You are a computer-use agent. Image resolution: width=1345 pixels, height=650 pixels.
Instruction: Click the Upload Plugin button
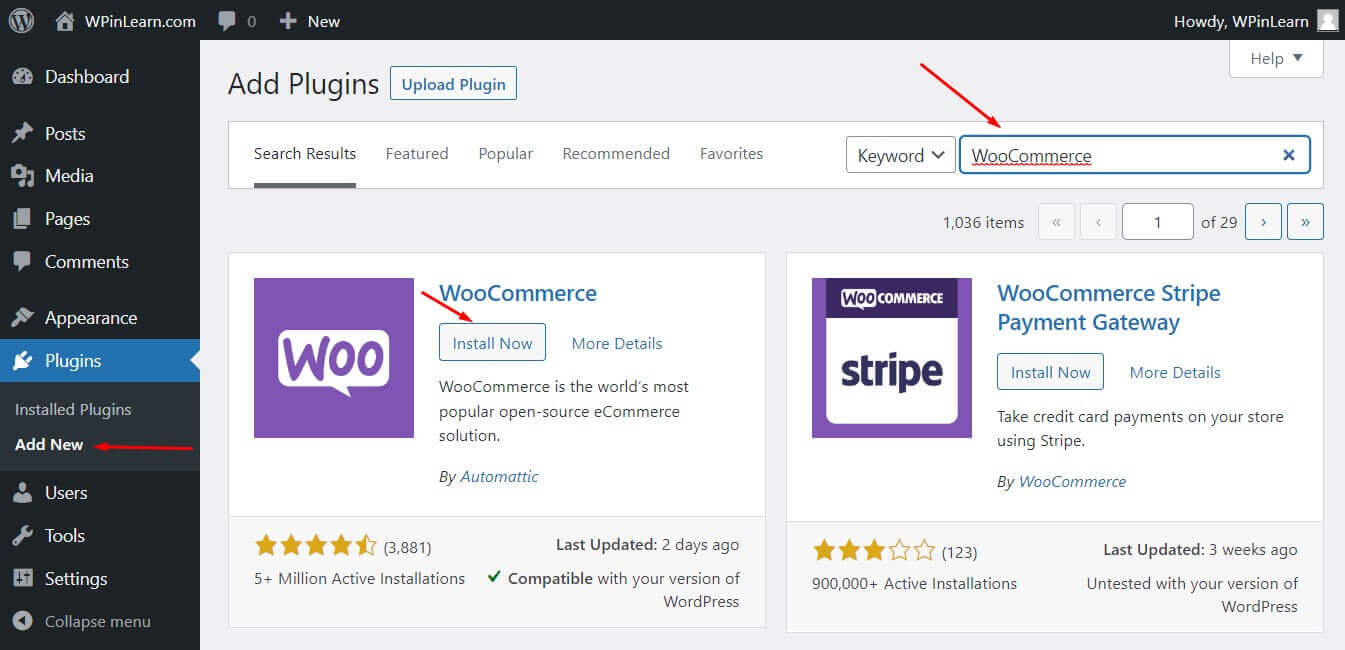(454, 84)
